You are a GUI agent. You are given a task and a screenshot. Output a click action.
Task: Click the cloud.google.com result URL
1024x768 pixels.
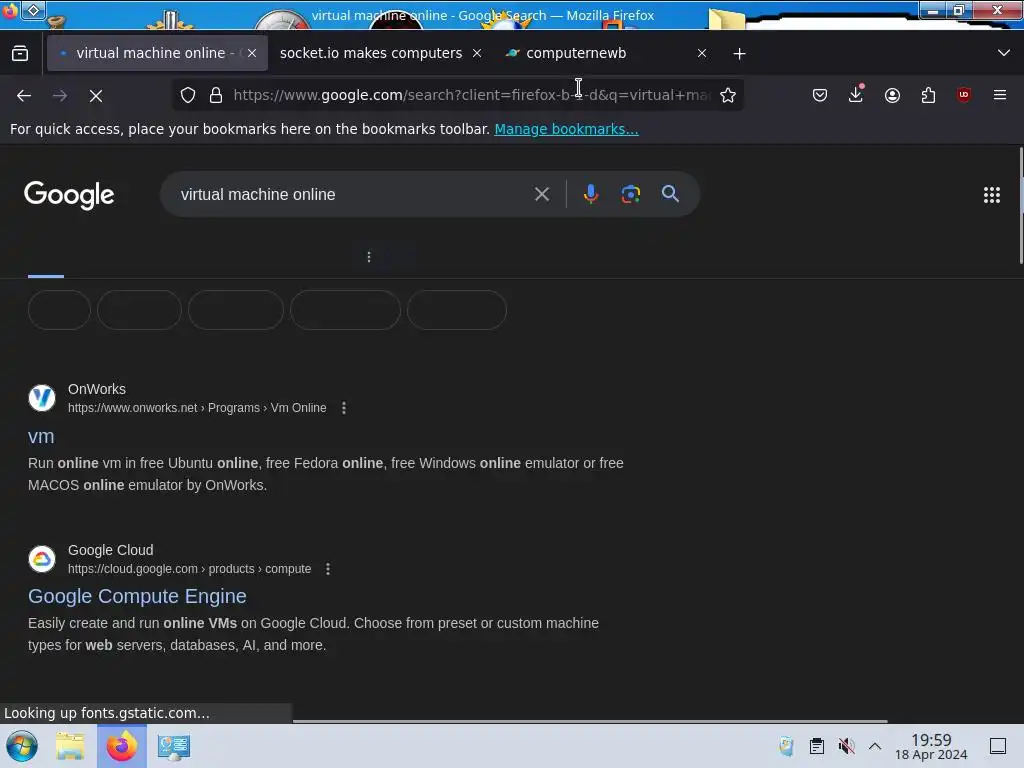coord(189,569)
